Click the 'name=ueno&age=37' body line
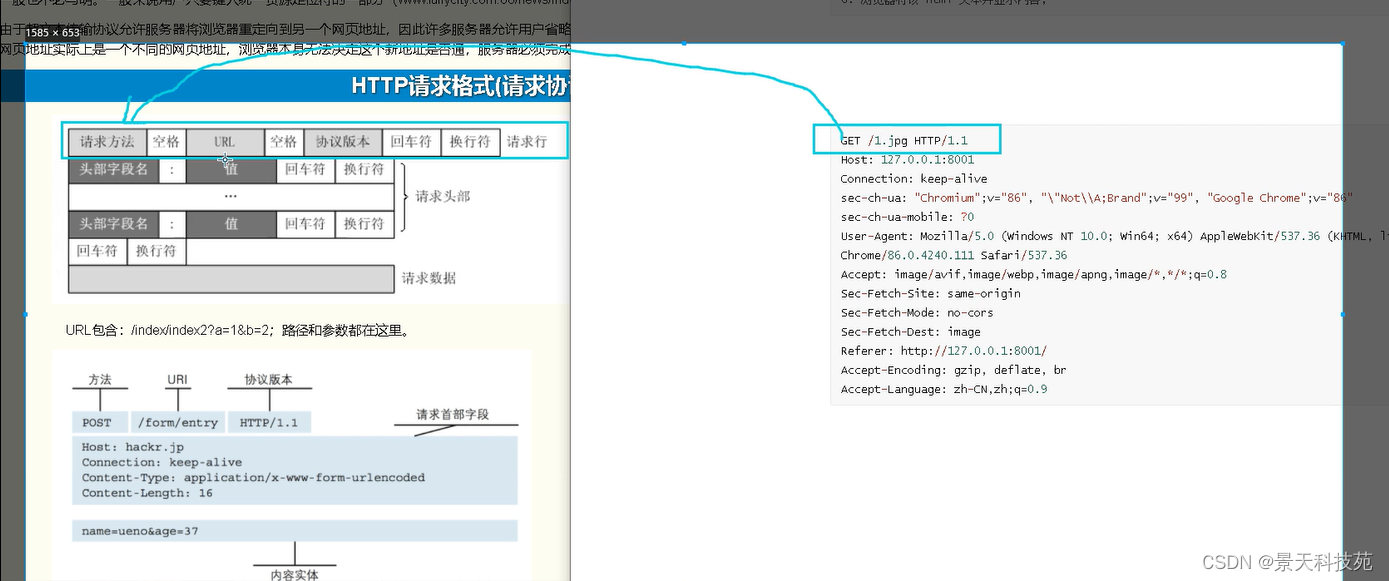Image resolution: width=1389 pixels, height=581 pixels. click(140, 531)
